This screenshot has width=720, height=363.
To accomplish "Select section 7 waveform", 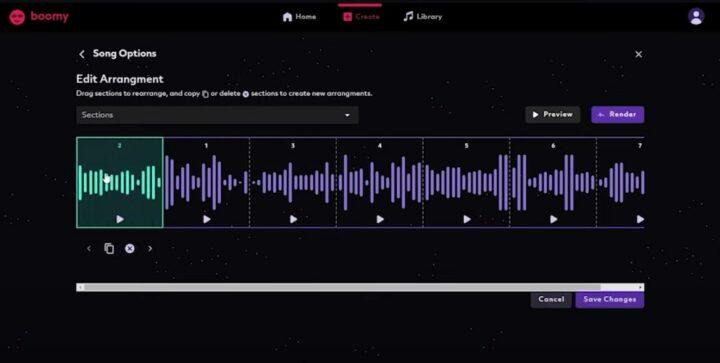I will [621, 182].
